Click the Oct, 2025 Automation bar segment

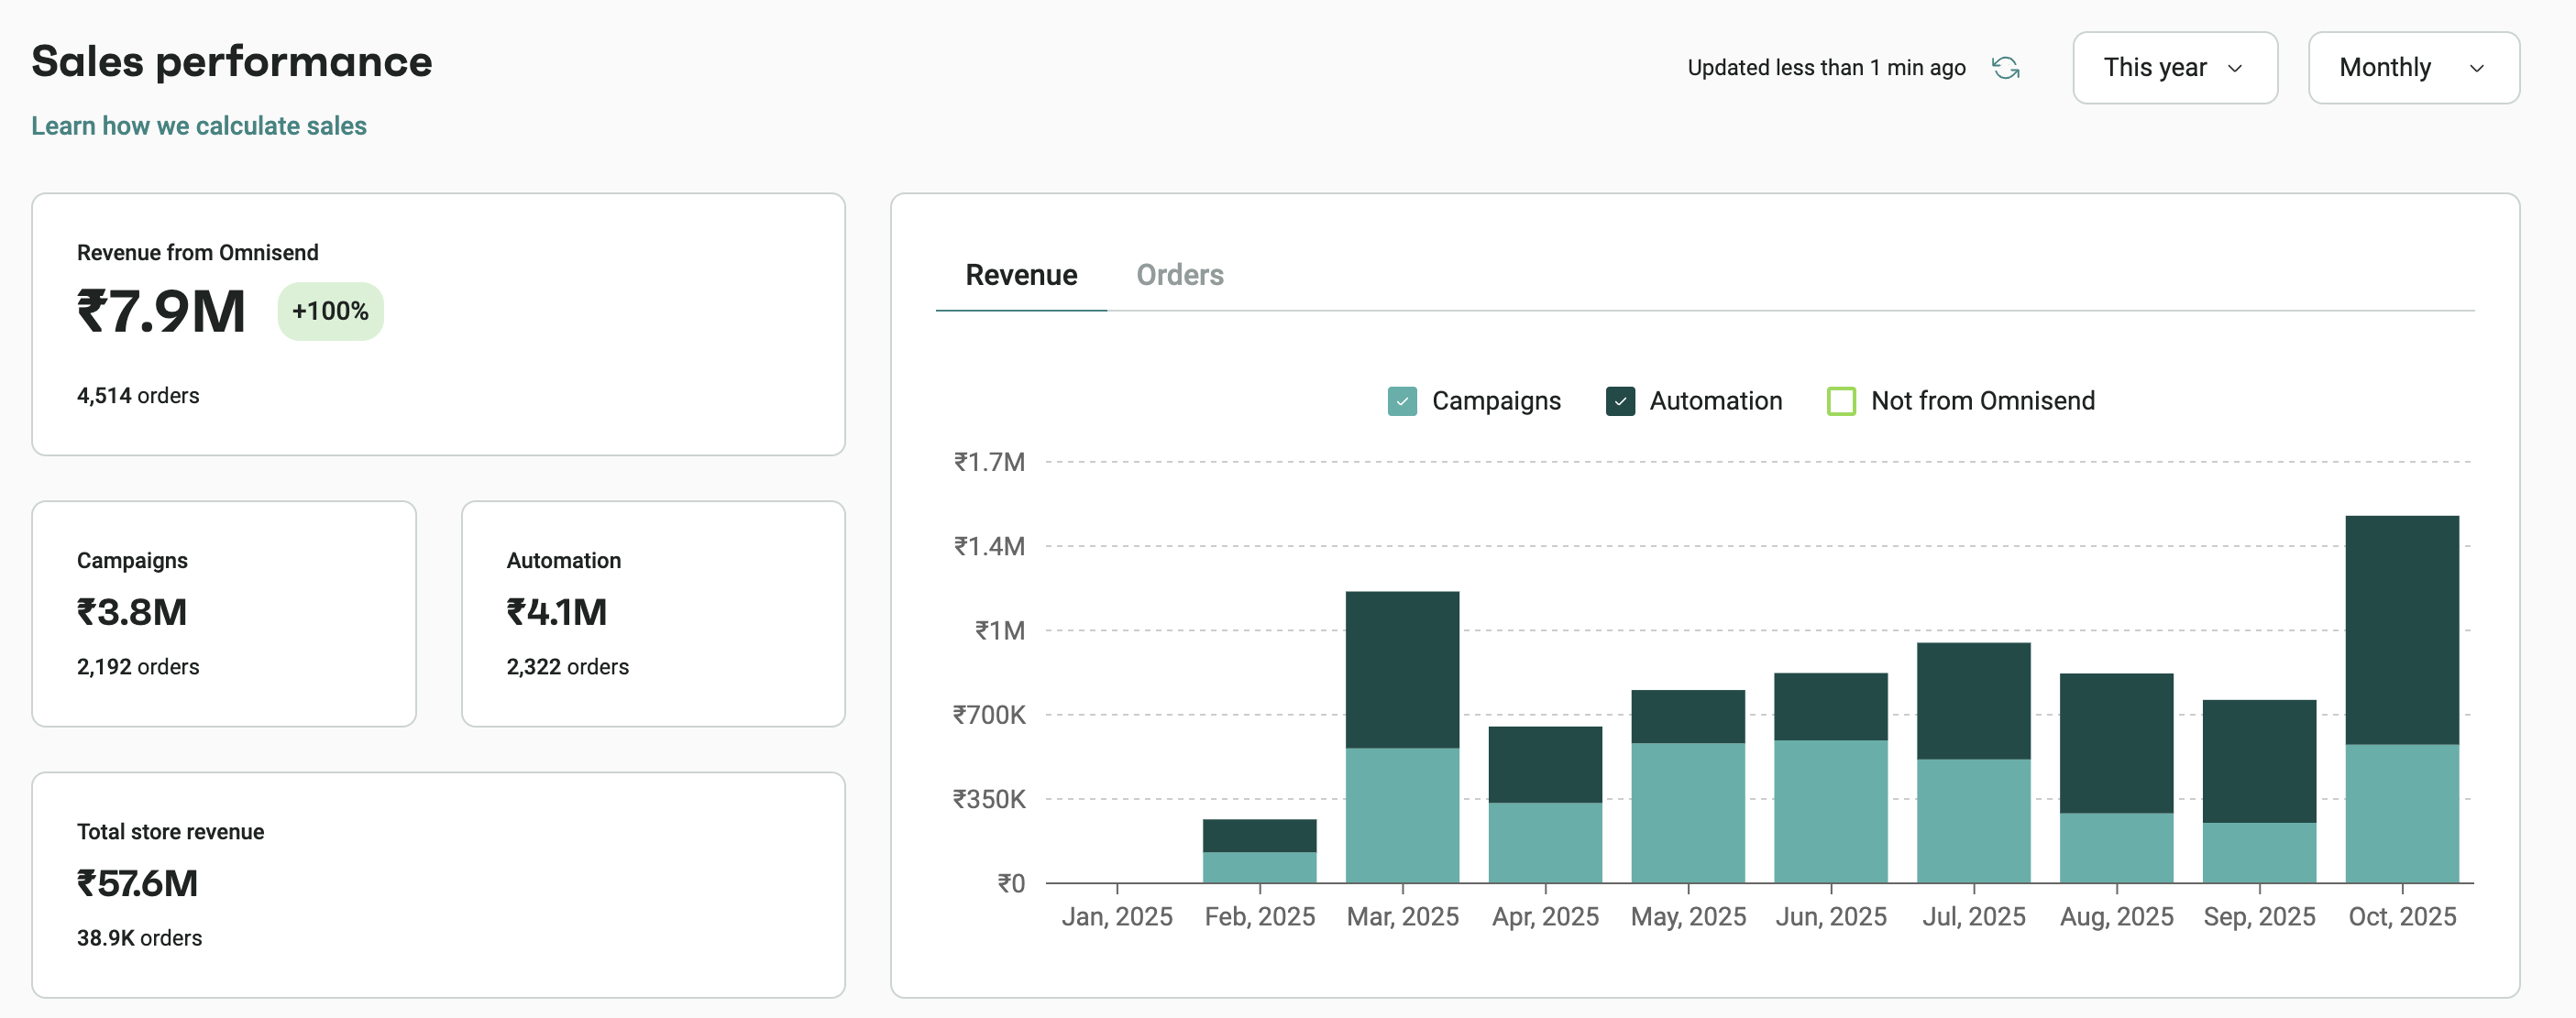coord(2402,630)
